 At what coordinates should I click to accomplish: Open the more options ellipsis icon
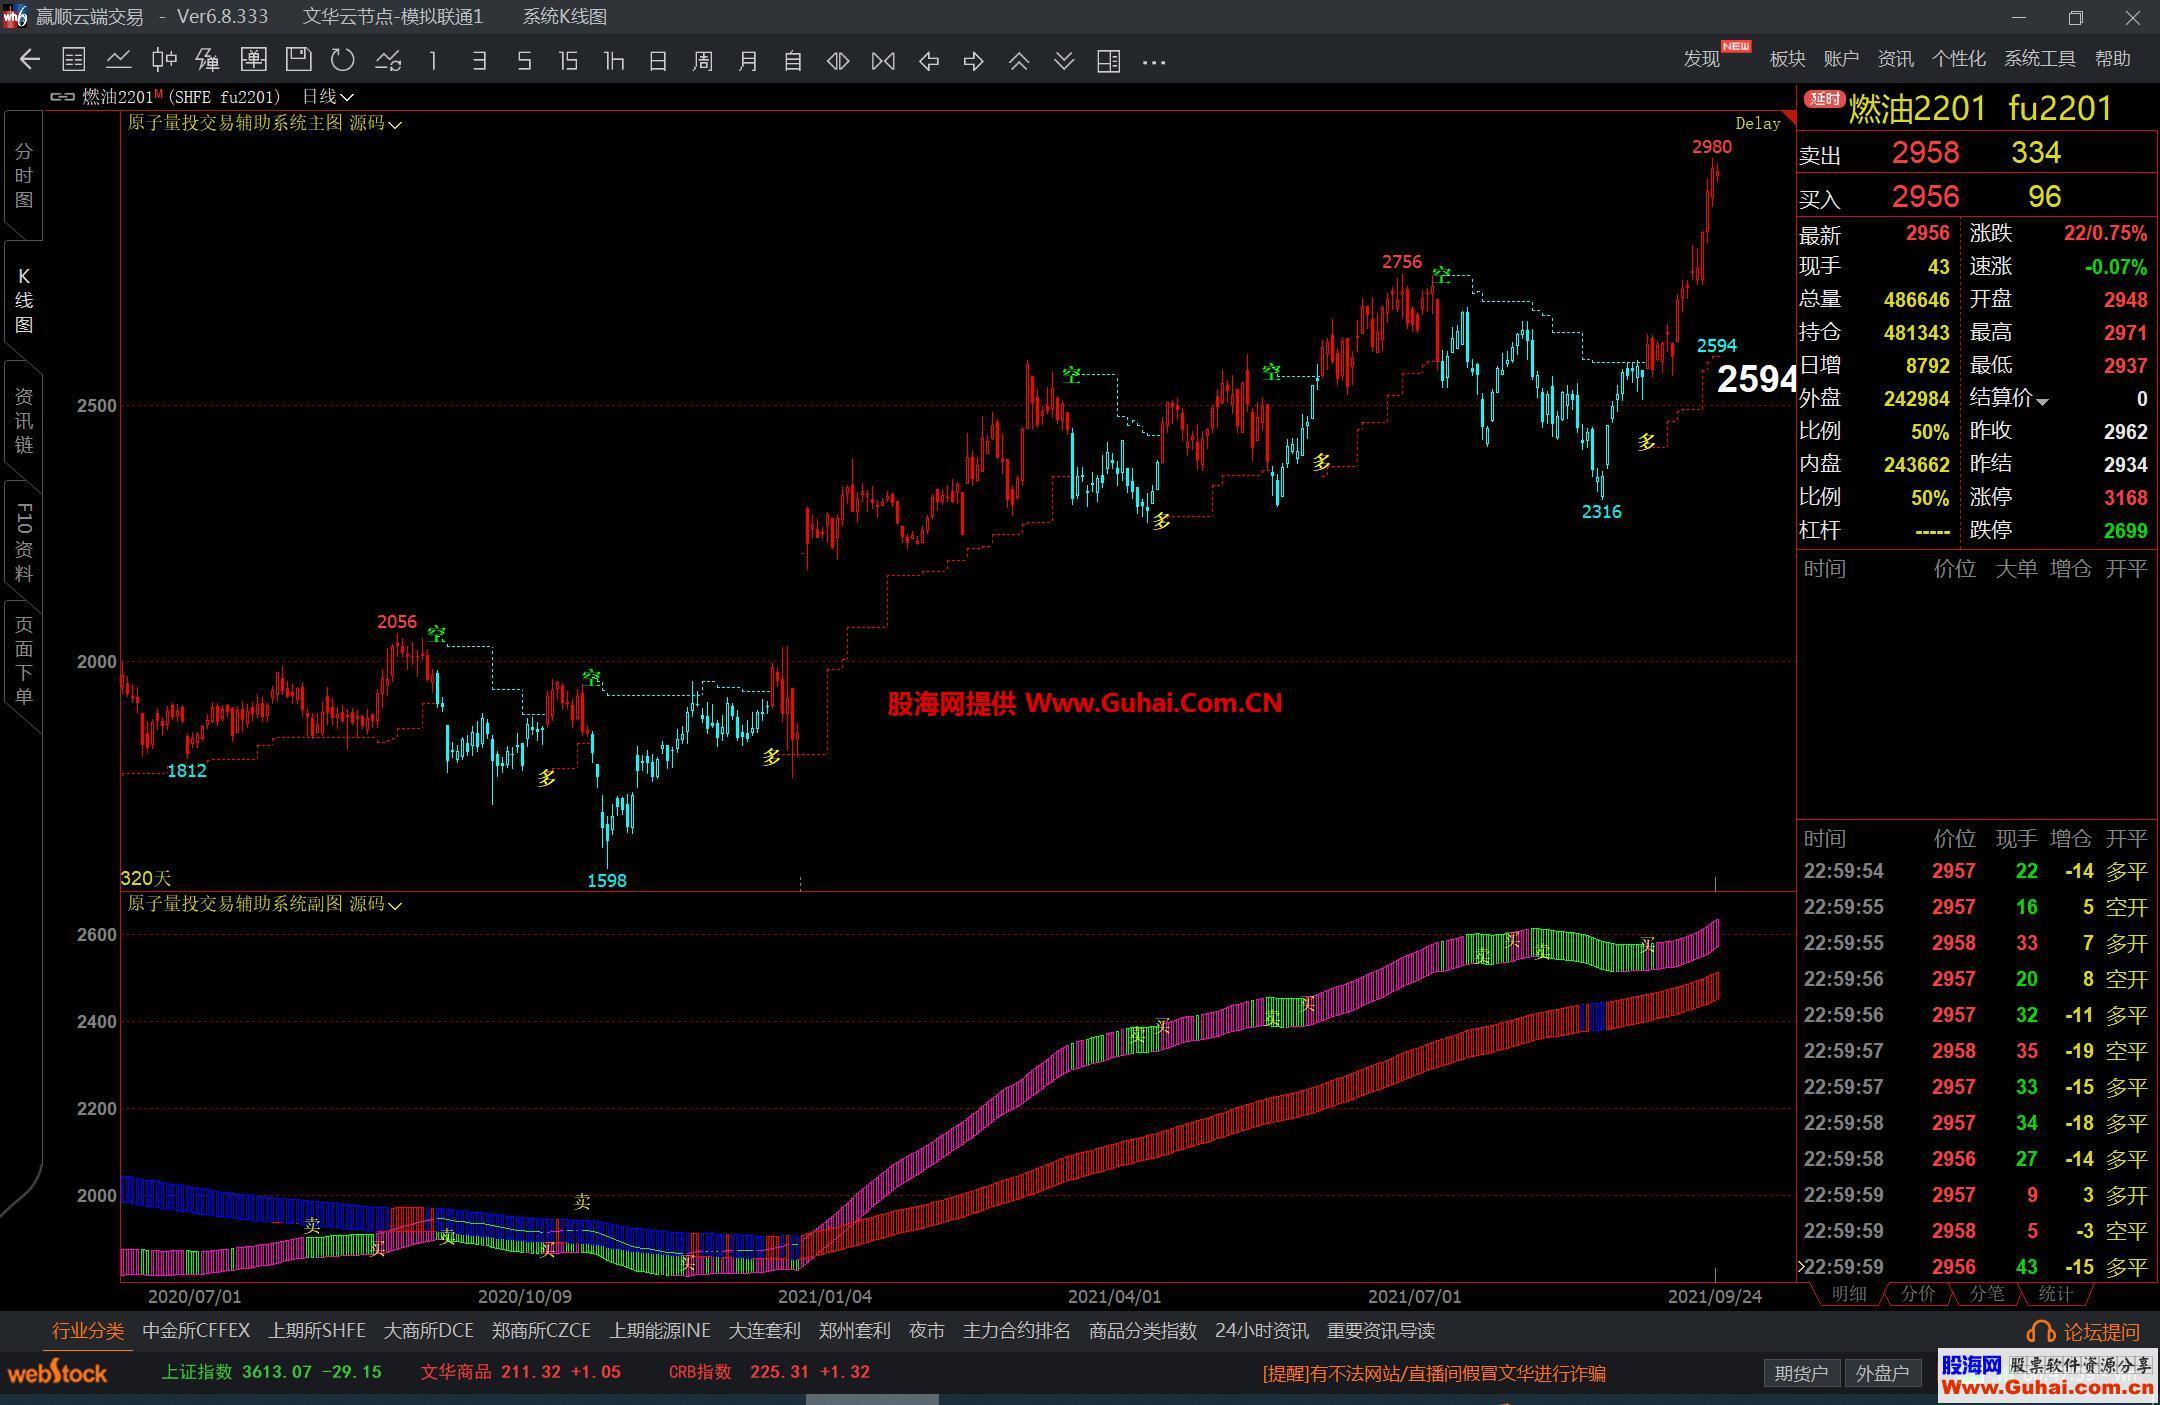click(1154, 61)
